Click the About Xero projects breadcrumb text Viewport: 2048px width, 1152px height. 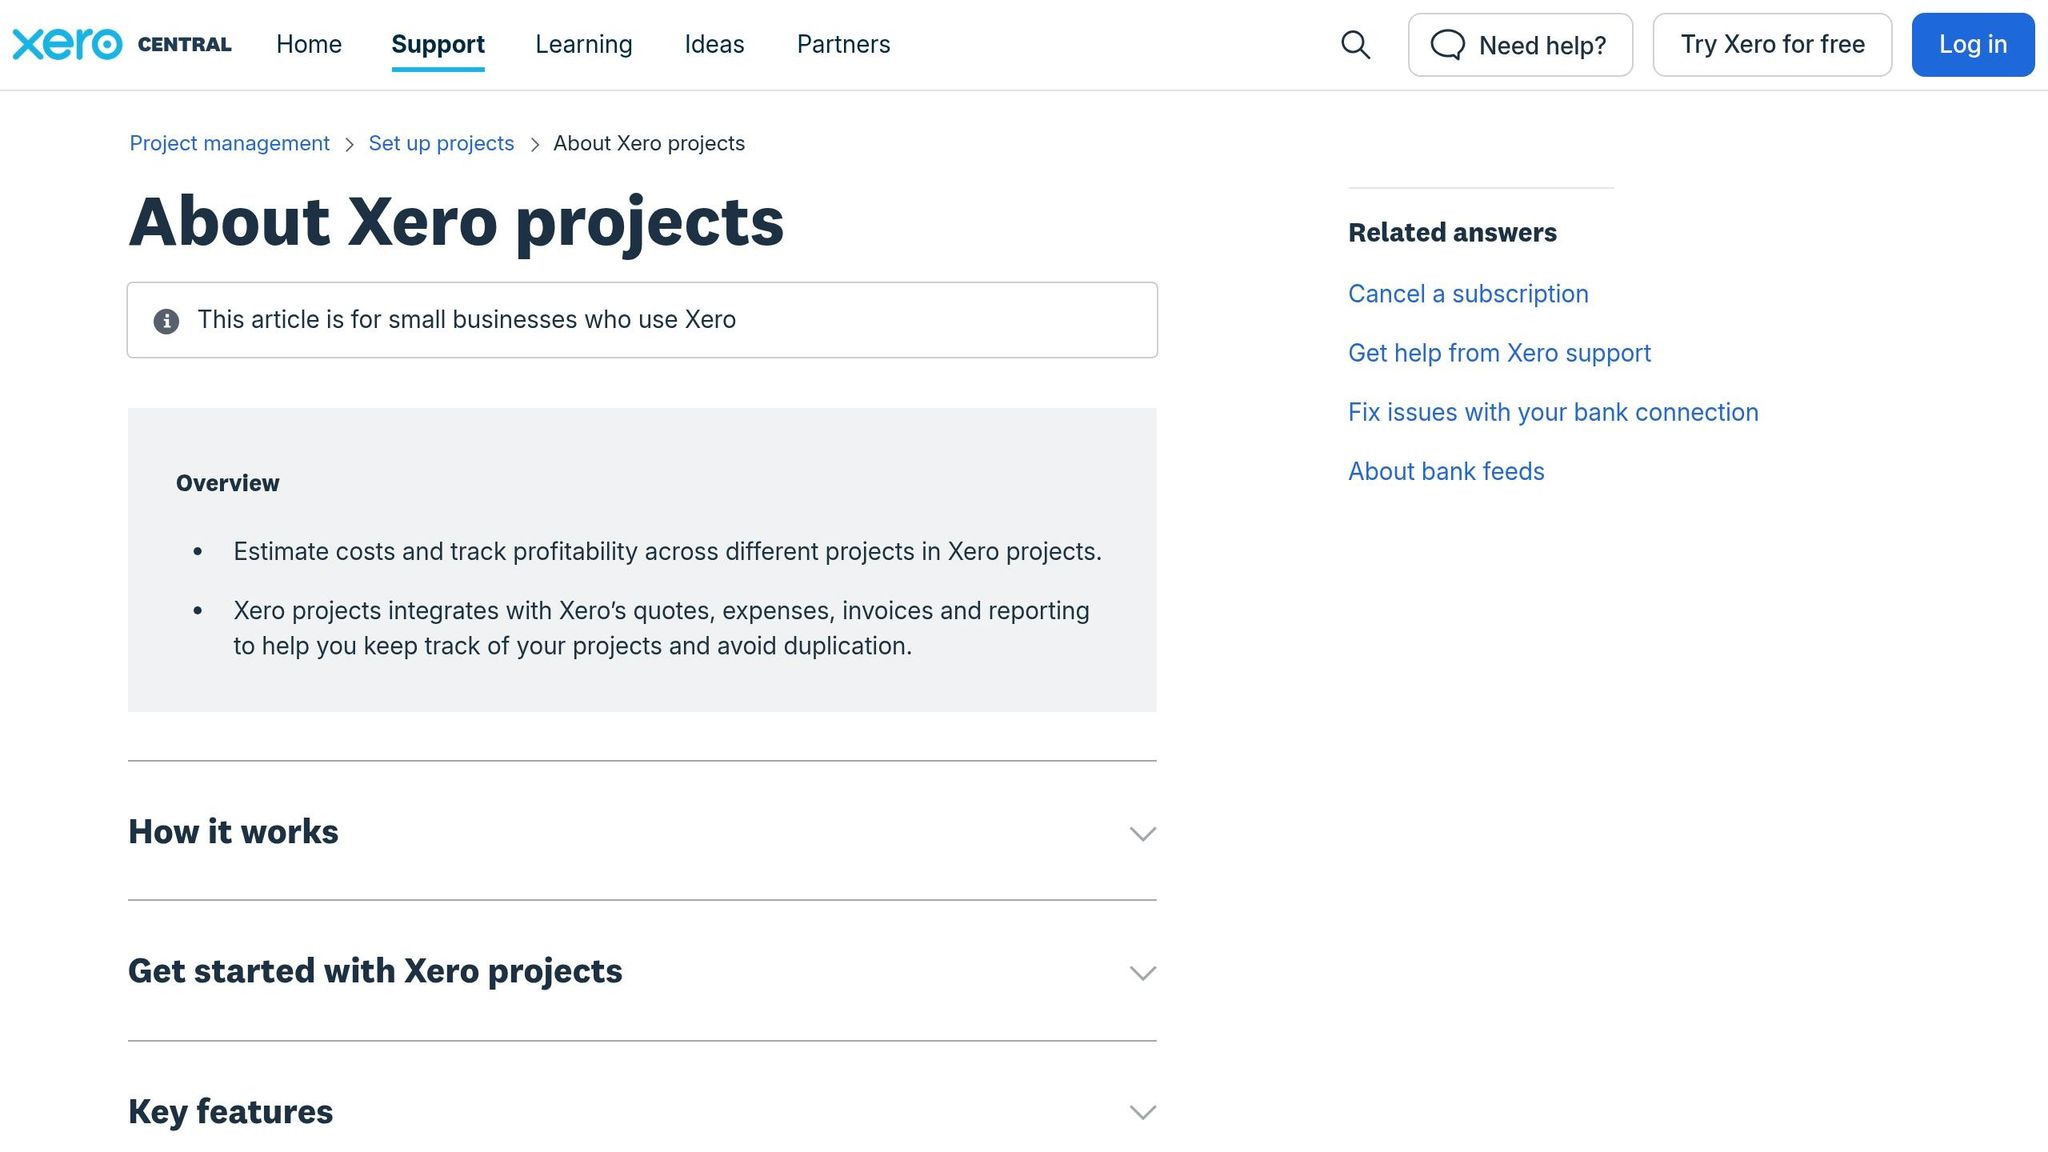coord(649,143)
